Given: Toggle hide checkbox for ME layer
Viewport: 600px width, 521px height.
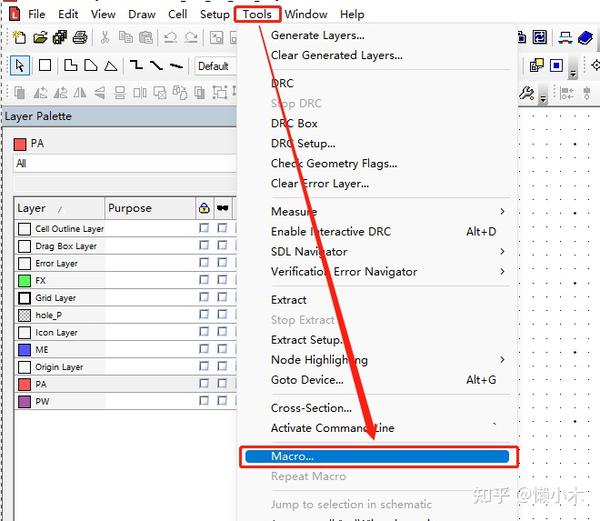Looking at the screenshot, I should pyautogui.click(x=222, y=348).
